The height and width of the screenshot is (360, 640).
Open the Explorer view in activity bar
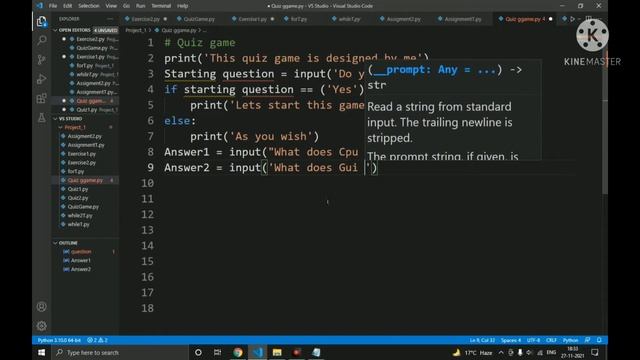[x=41, y=21]
